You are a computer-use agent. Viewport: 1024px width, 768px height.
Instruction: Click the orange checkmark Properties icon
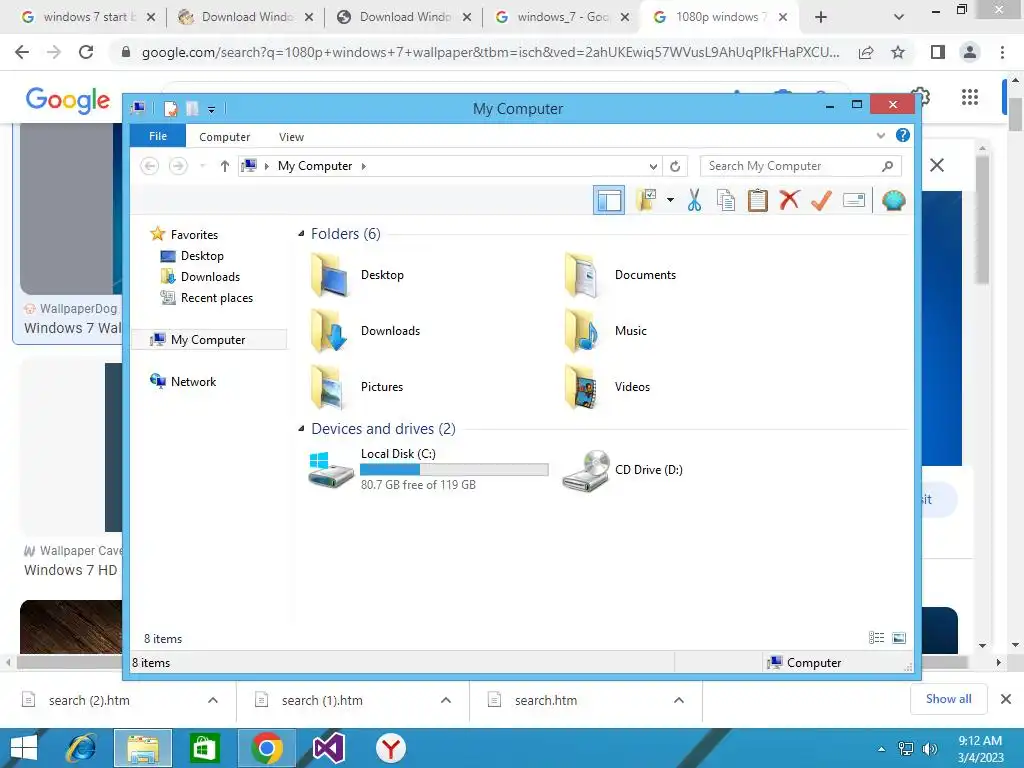(x=822, y=200)
